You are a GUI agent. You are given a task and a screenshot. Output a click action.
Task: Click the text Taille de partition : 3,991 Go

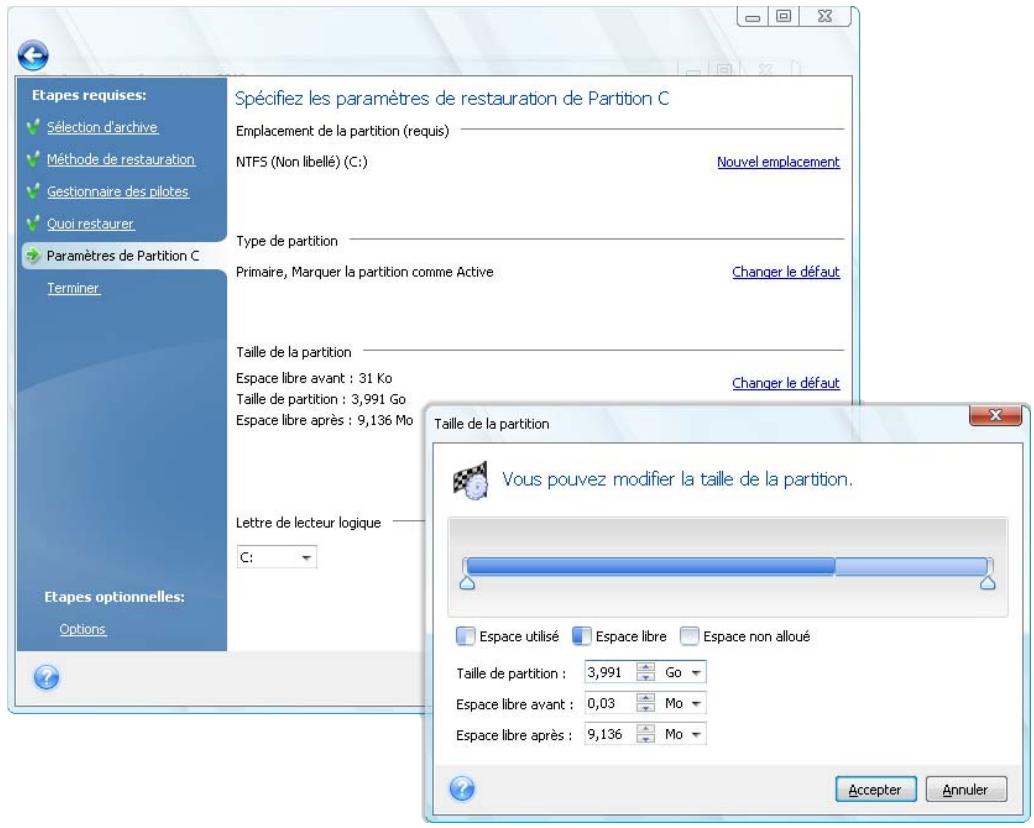[x=320, y=399]
